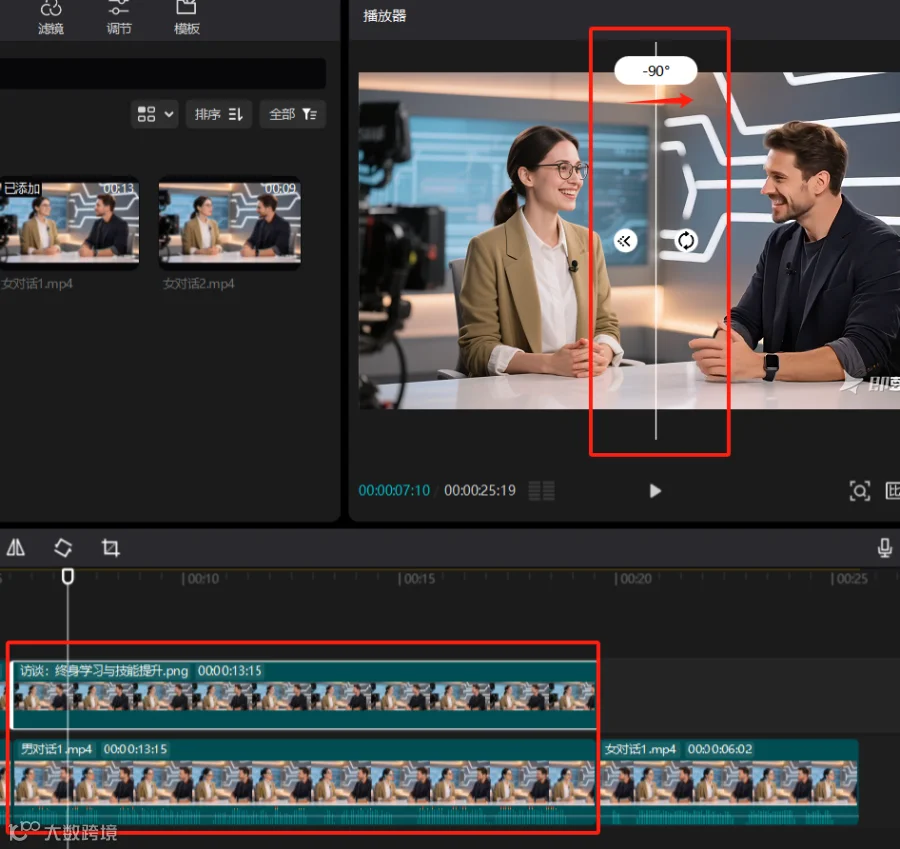900x849 pixels.
Task: Select the 女对话1.mp4 clip on timeline
Action: (x=730, y=781)
